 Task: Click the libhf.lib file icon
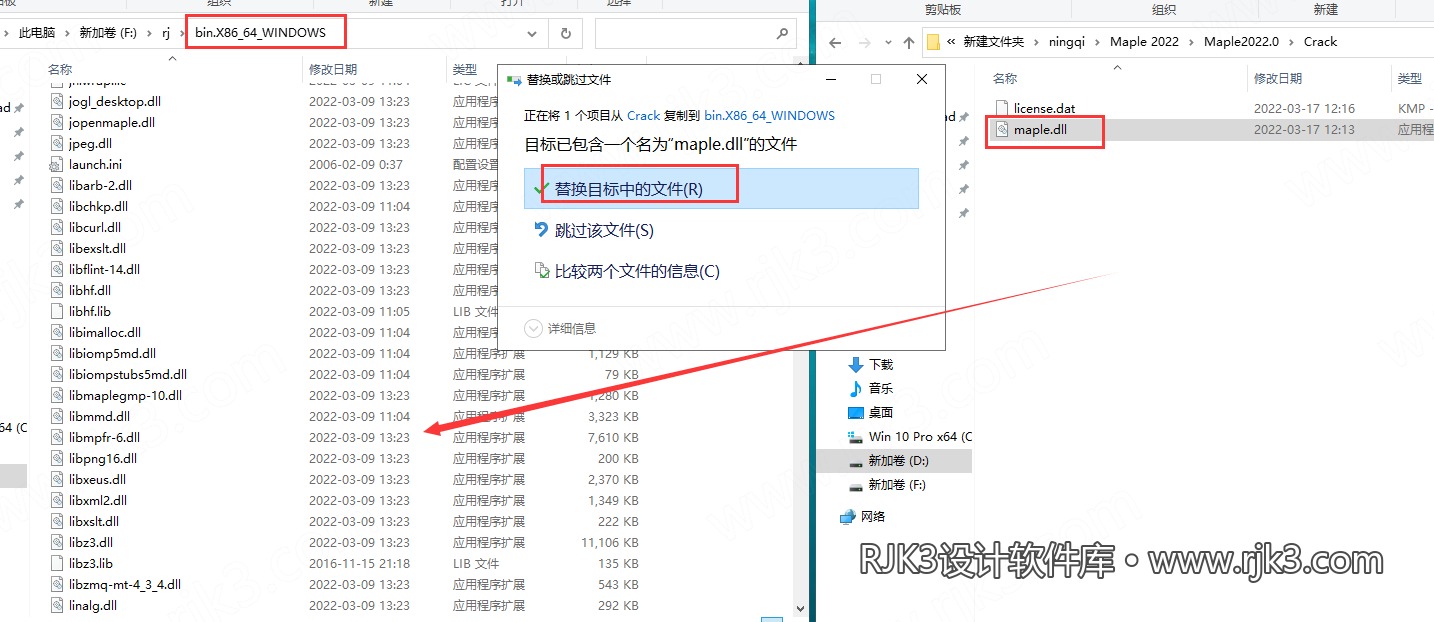57,311
